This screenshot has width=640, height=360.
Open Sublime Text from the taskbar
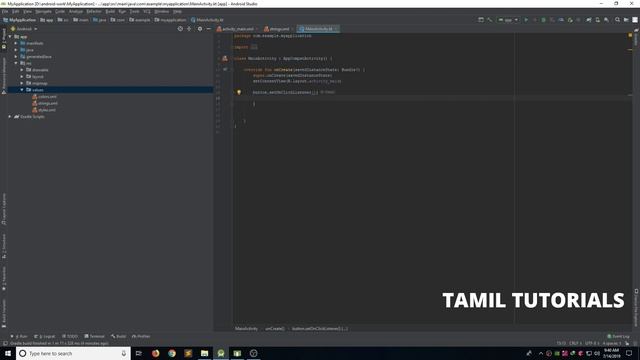pyautogui.click(x=188, y=353)
